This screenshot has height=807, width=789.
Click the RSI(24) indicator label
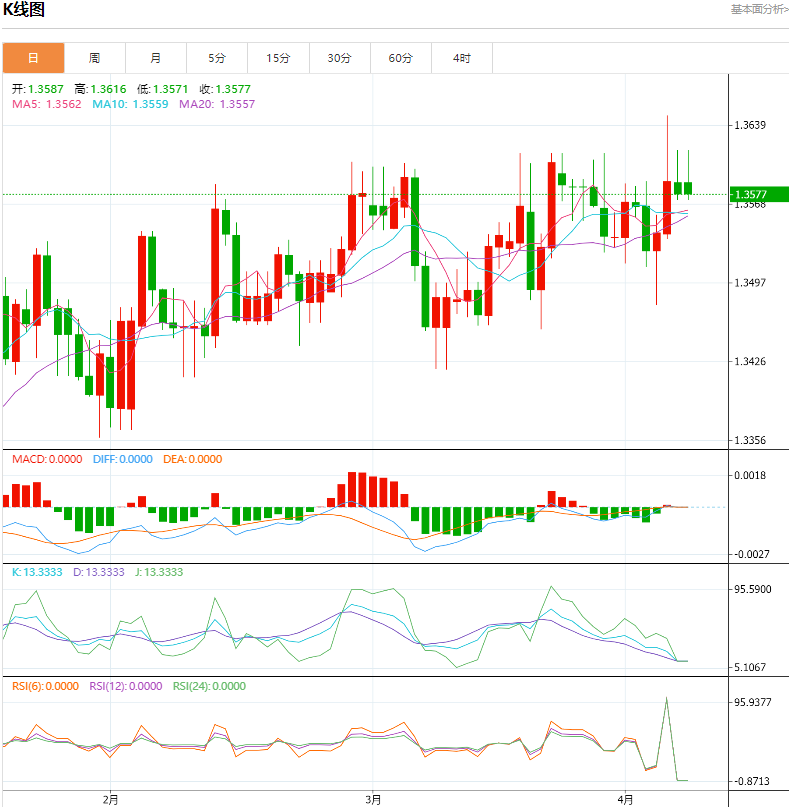[209, 687]
